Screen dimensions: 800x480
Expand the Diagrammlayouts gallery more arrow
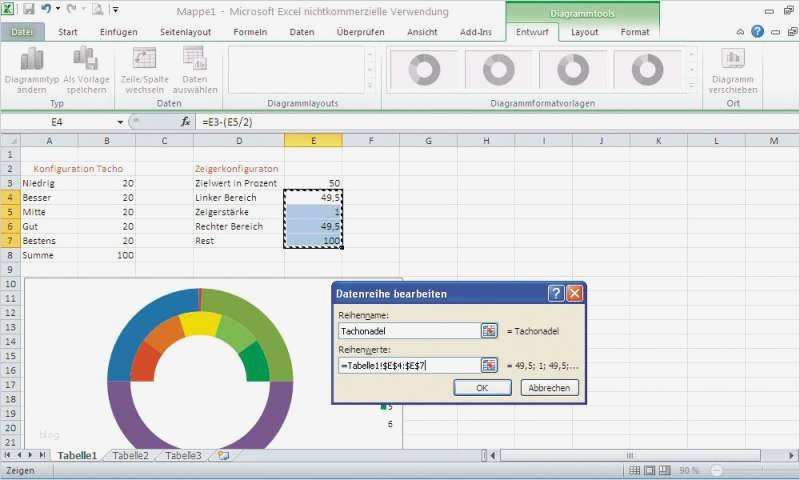[370, 86]
